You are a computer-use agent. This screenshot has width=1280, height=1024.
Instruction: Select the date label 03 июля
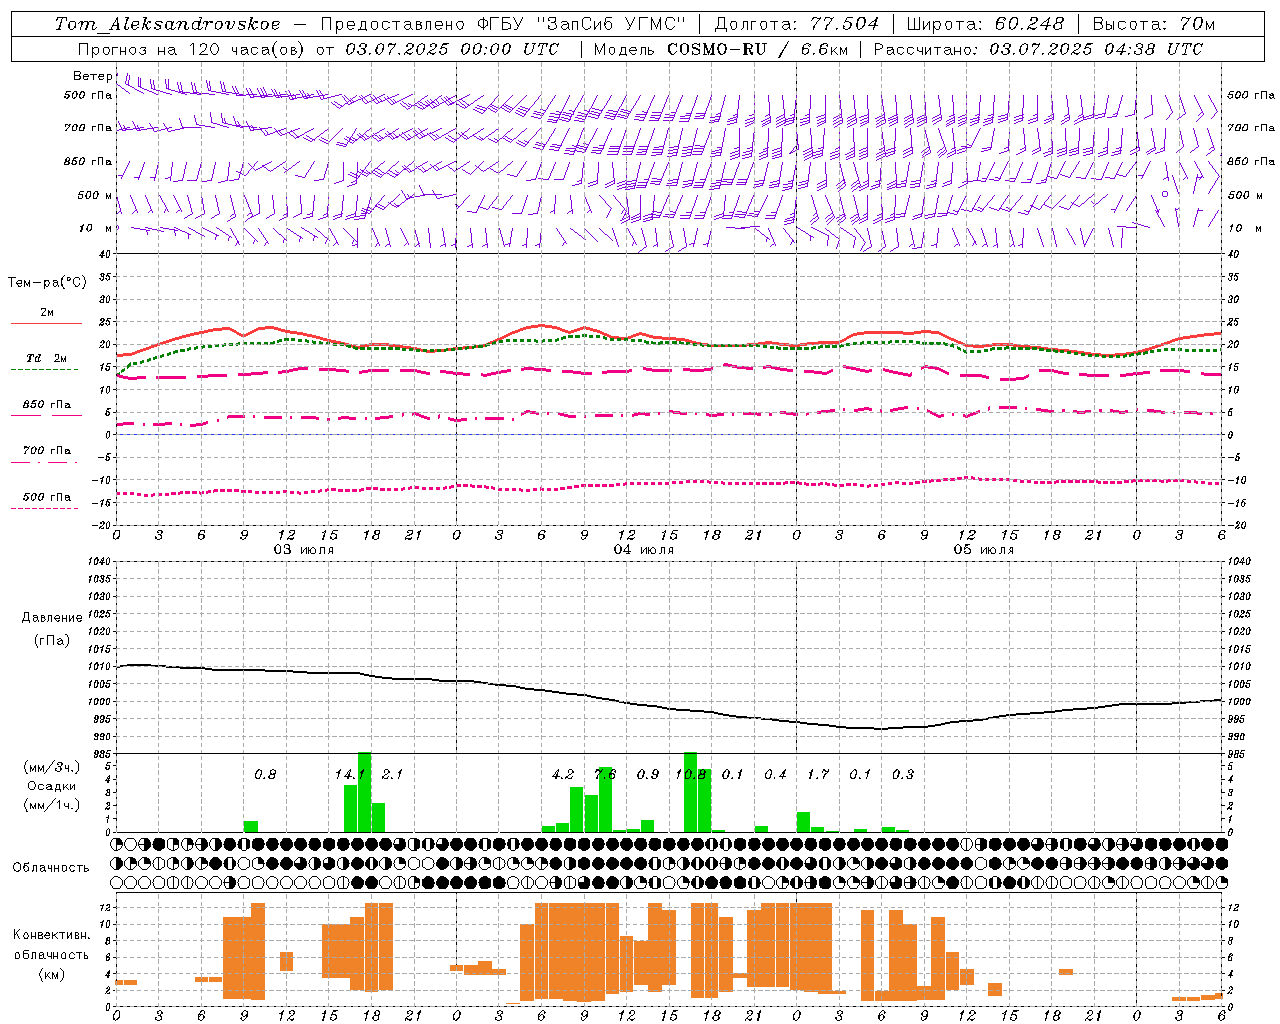[x=304, y=550]
